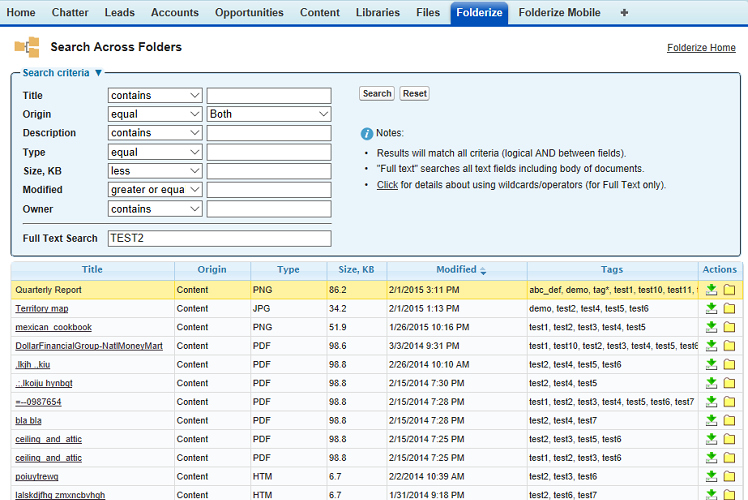Download the mexican_cookbook file
Screen dimensions: 748x500
point(711,327)
